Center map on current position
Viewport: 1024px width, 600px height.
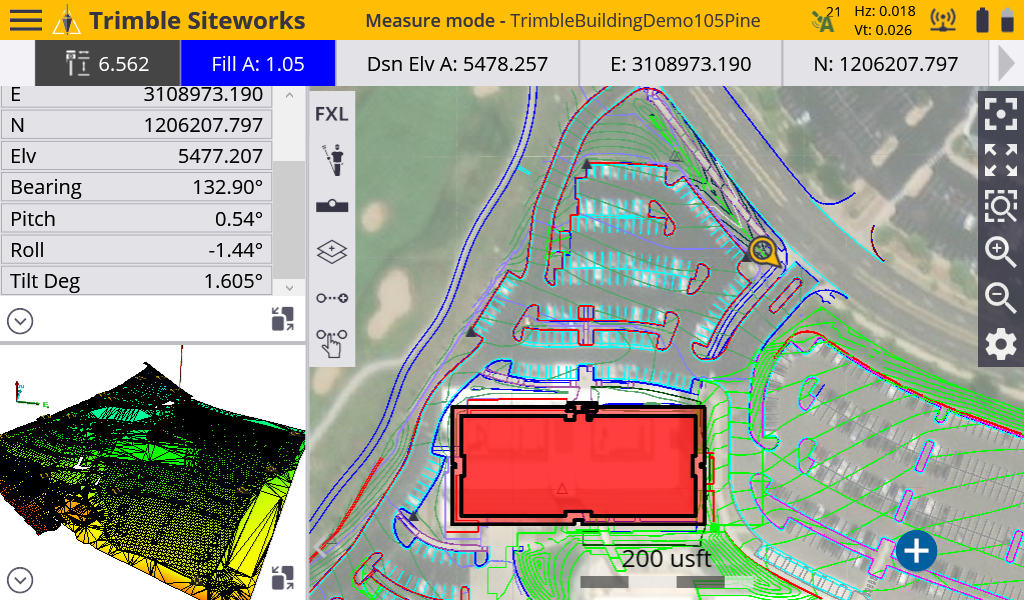click(x=1000, y=114)
